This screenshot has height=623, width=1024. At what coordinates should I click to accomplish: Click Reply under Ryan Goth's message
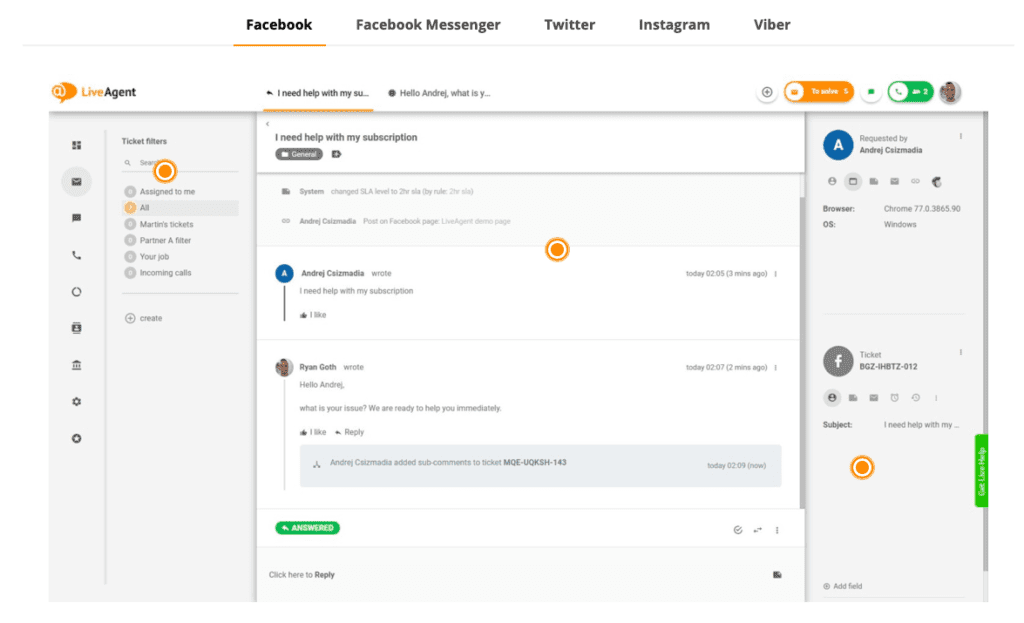pos(355,432)
